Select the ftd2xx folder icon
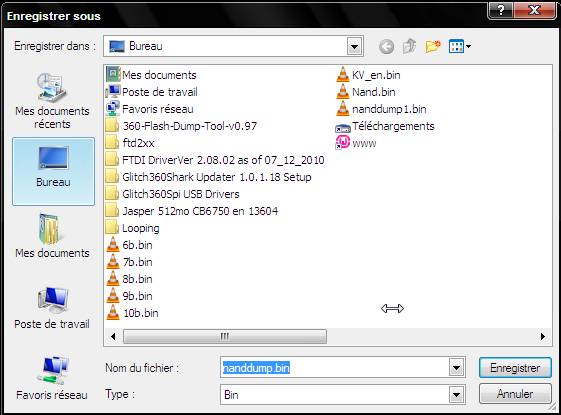The image size is (561, 415). (x=112, y=143)
